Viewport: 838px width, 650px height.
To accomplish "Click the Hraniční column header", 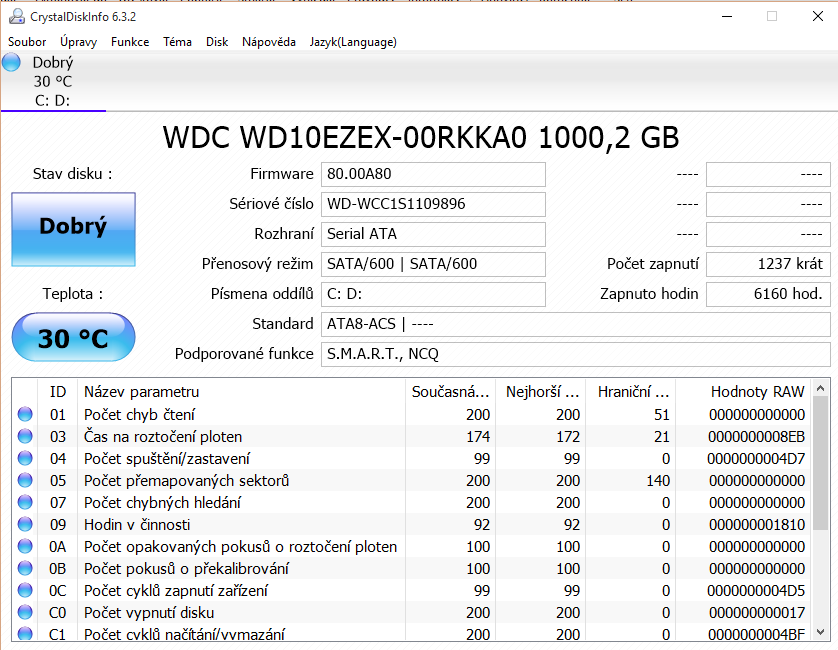I will point(631,392).
